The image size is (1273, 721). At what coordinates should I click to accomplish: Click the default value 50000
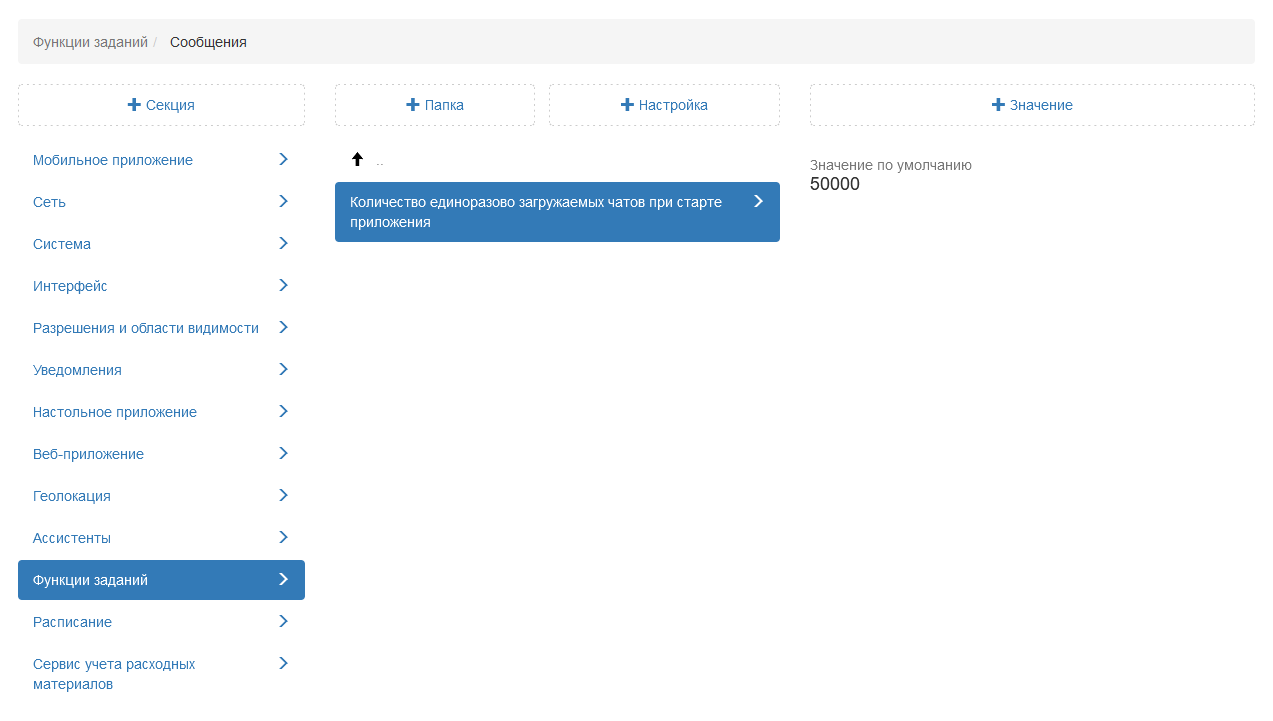click(x=835, y=184)
